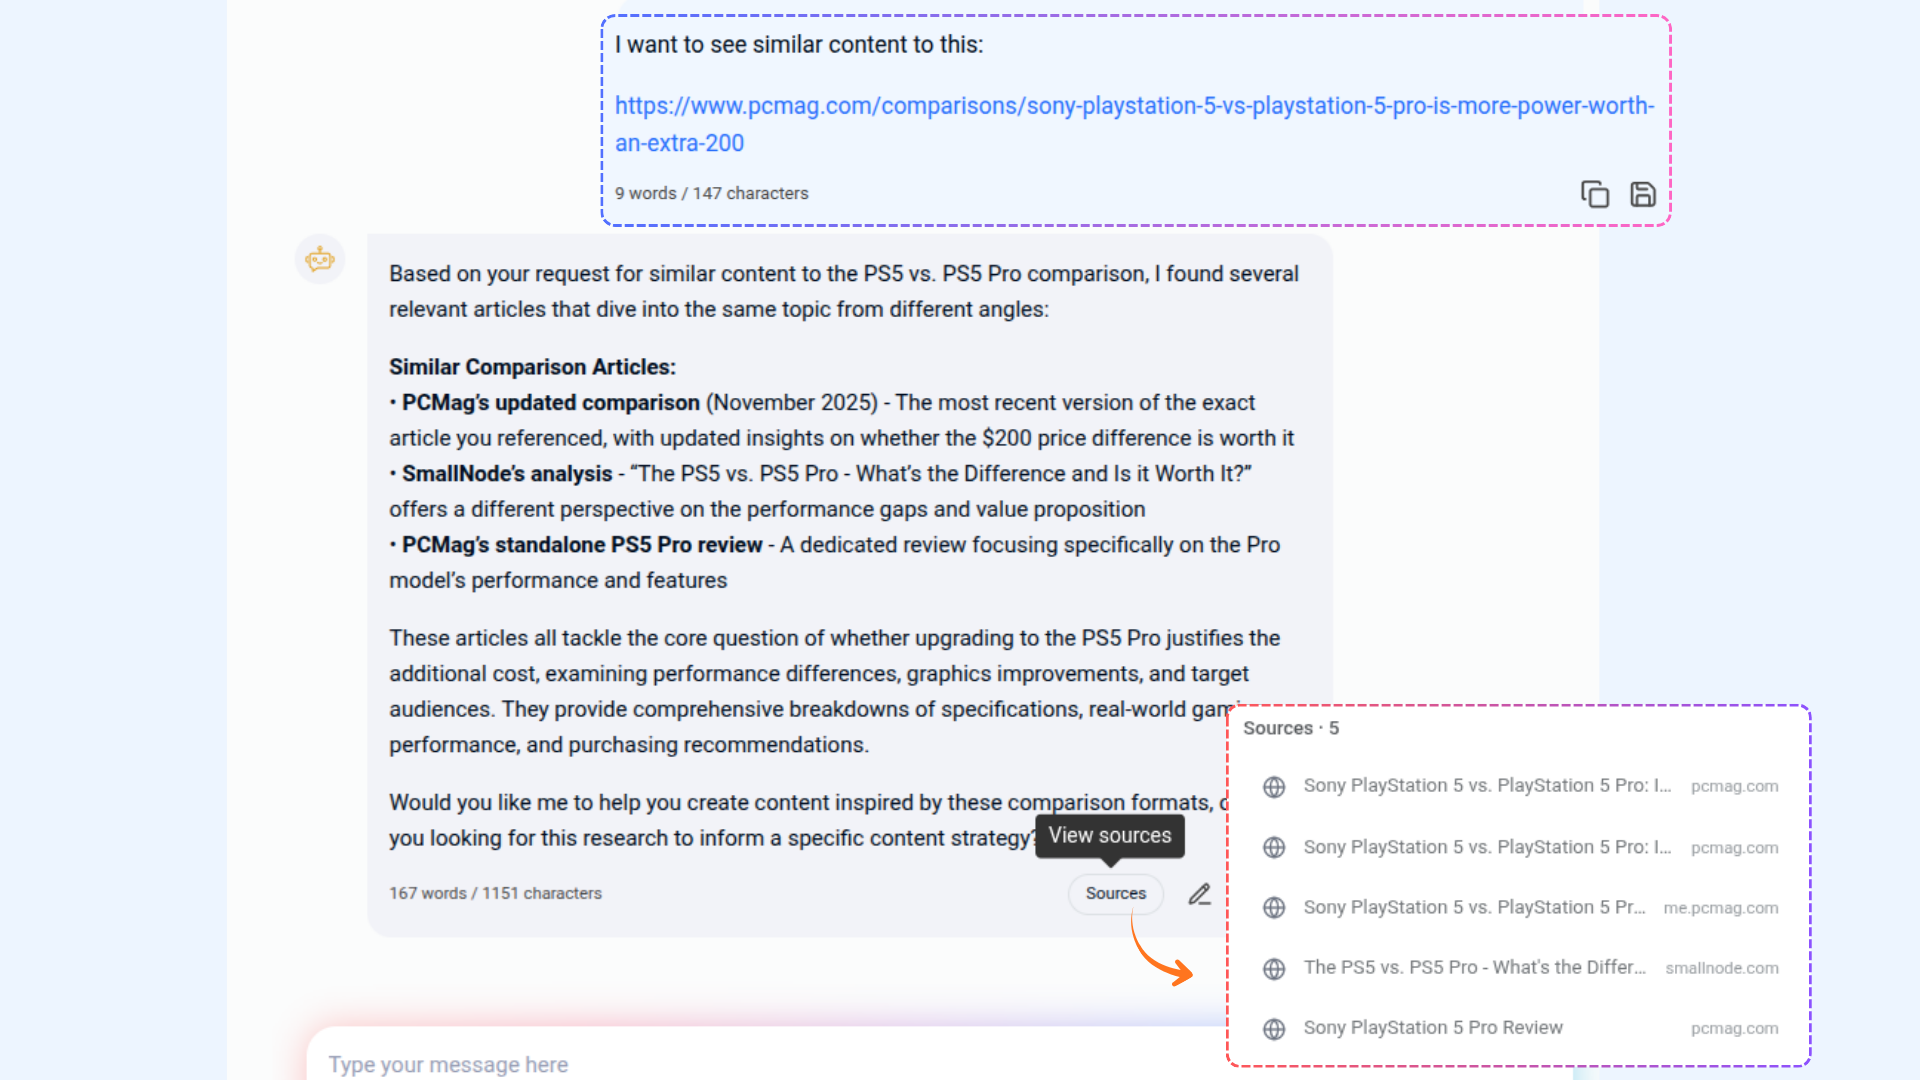
Task: Click globe icon beside smallnode.com source
Action: click(1274, 969)
